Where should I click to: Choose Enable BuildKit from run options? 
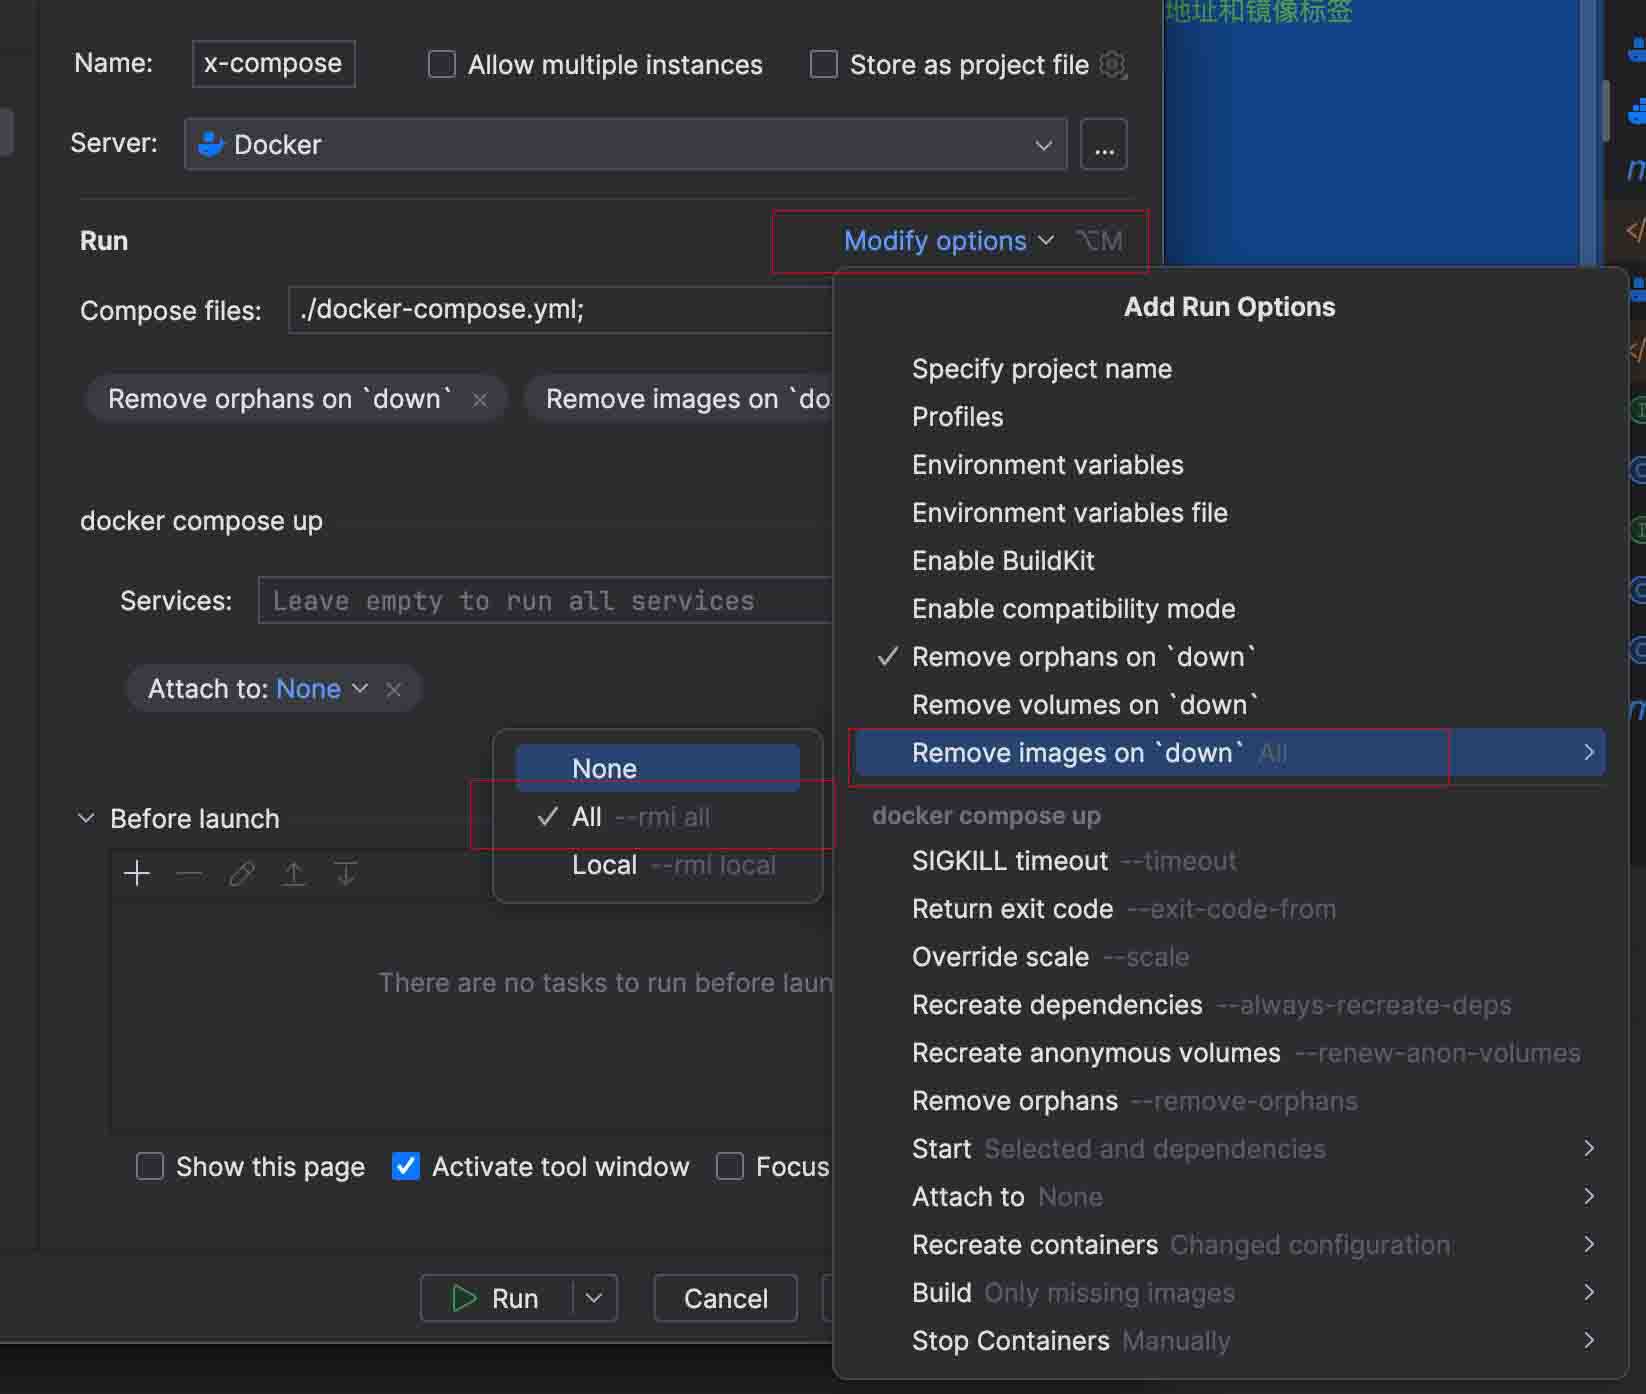1003,561
